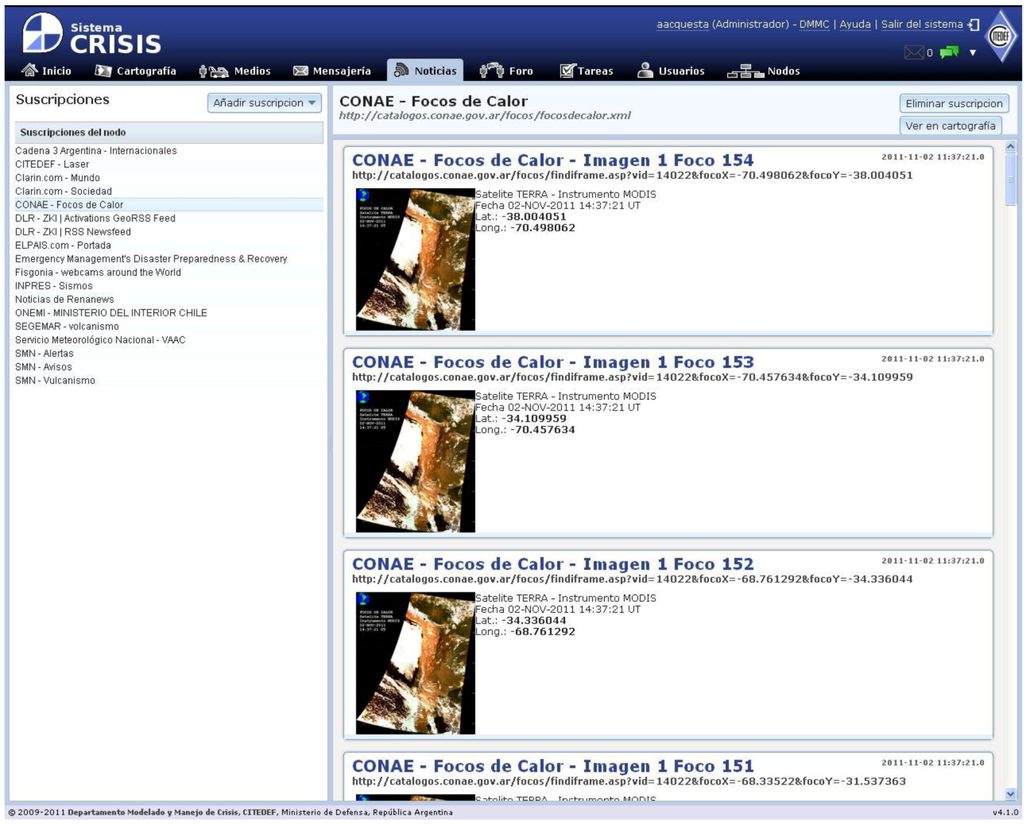Click the green chat bubbles icon

point(950,52)
